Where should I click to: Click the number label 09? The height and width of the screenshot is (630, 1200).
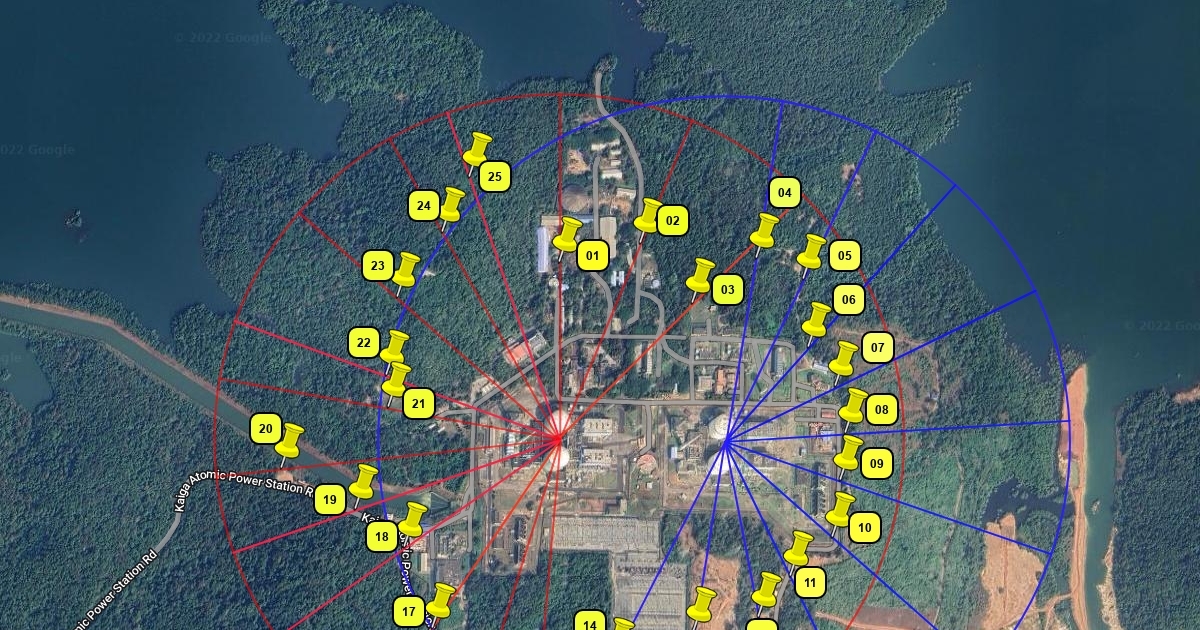coord(876,463)
